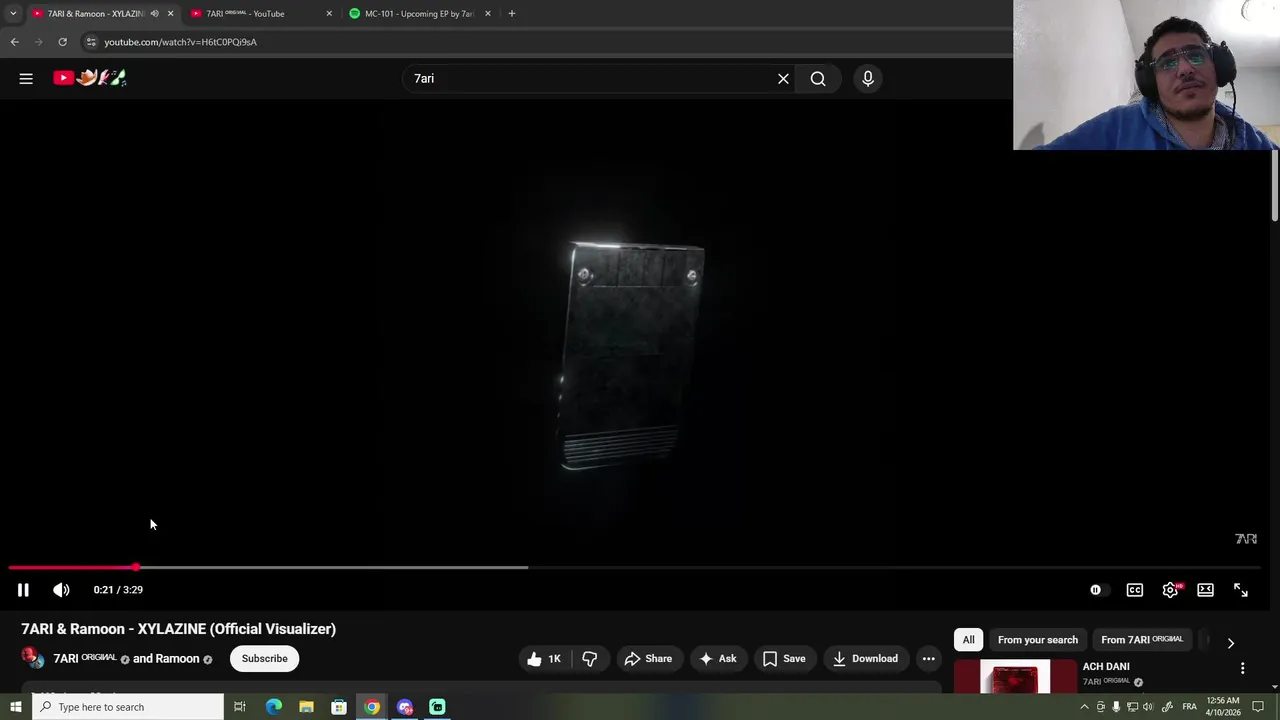This screenshot has height=720, width=1280.
Task: View site information icon in address bar
Action: (x=91, y=42)
